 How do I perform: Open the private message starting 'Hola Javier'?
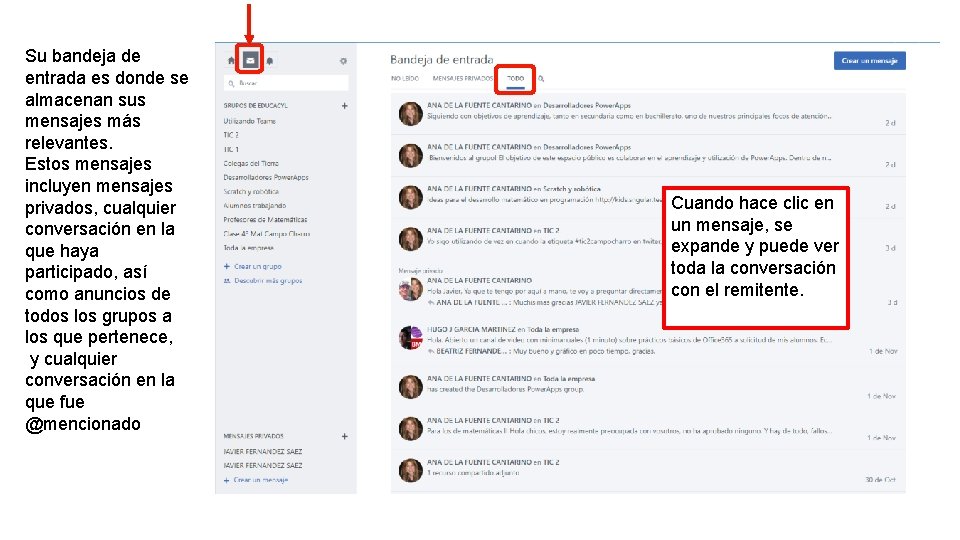coord(648,289)
